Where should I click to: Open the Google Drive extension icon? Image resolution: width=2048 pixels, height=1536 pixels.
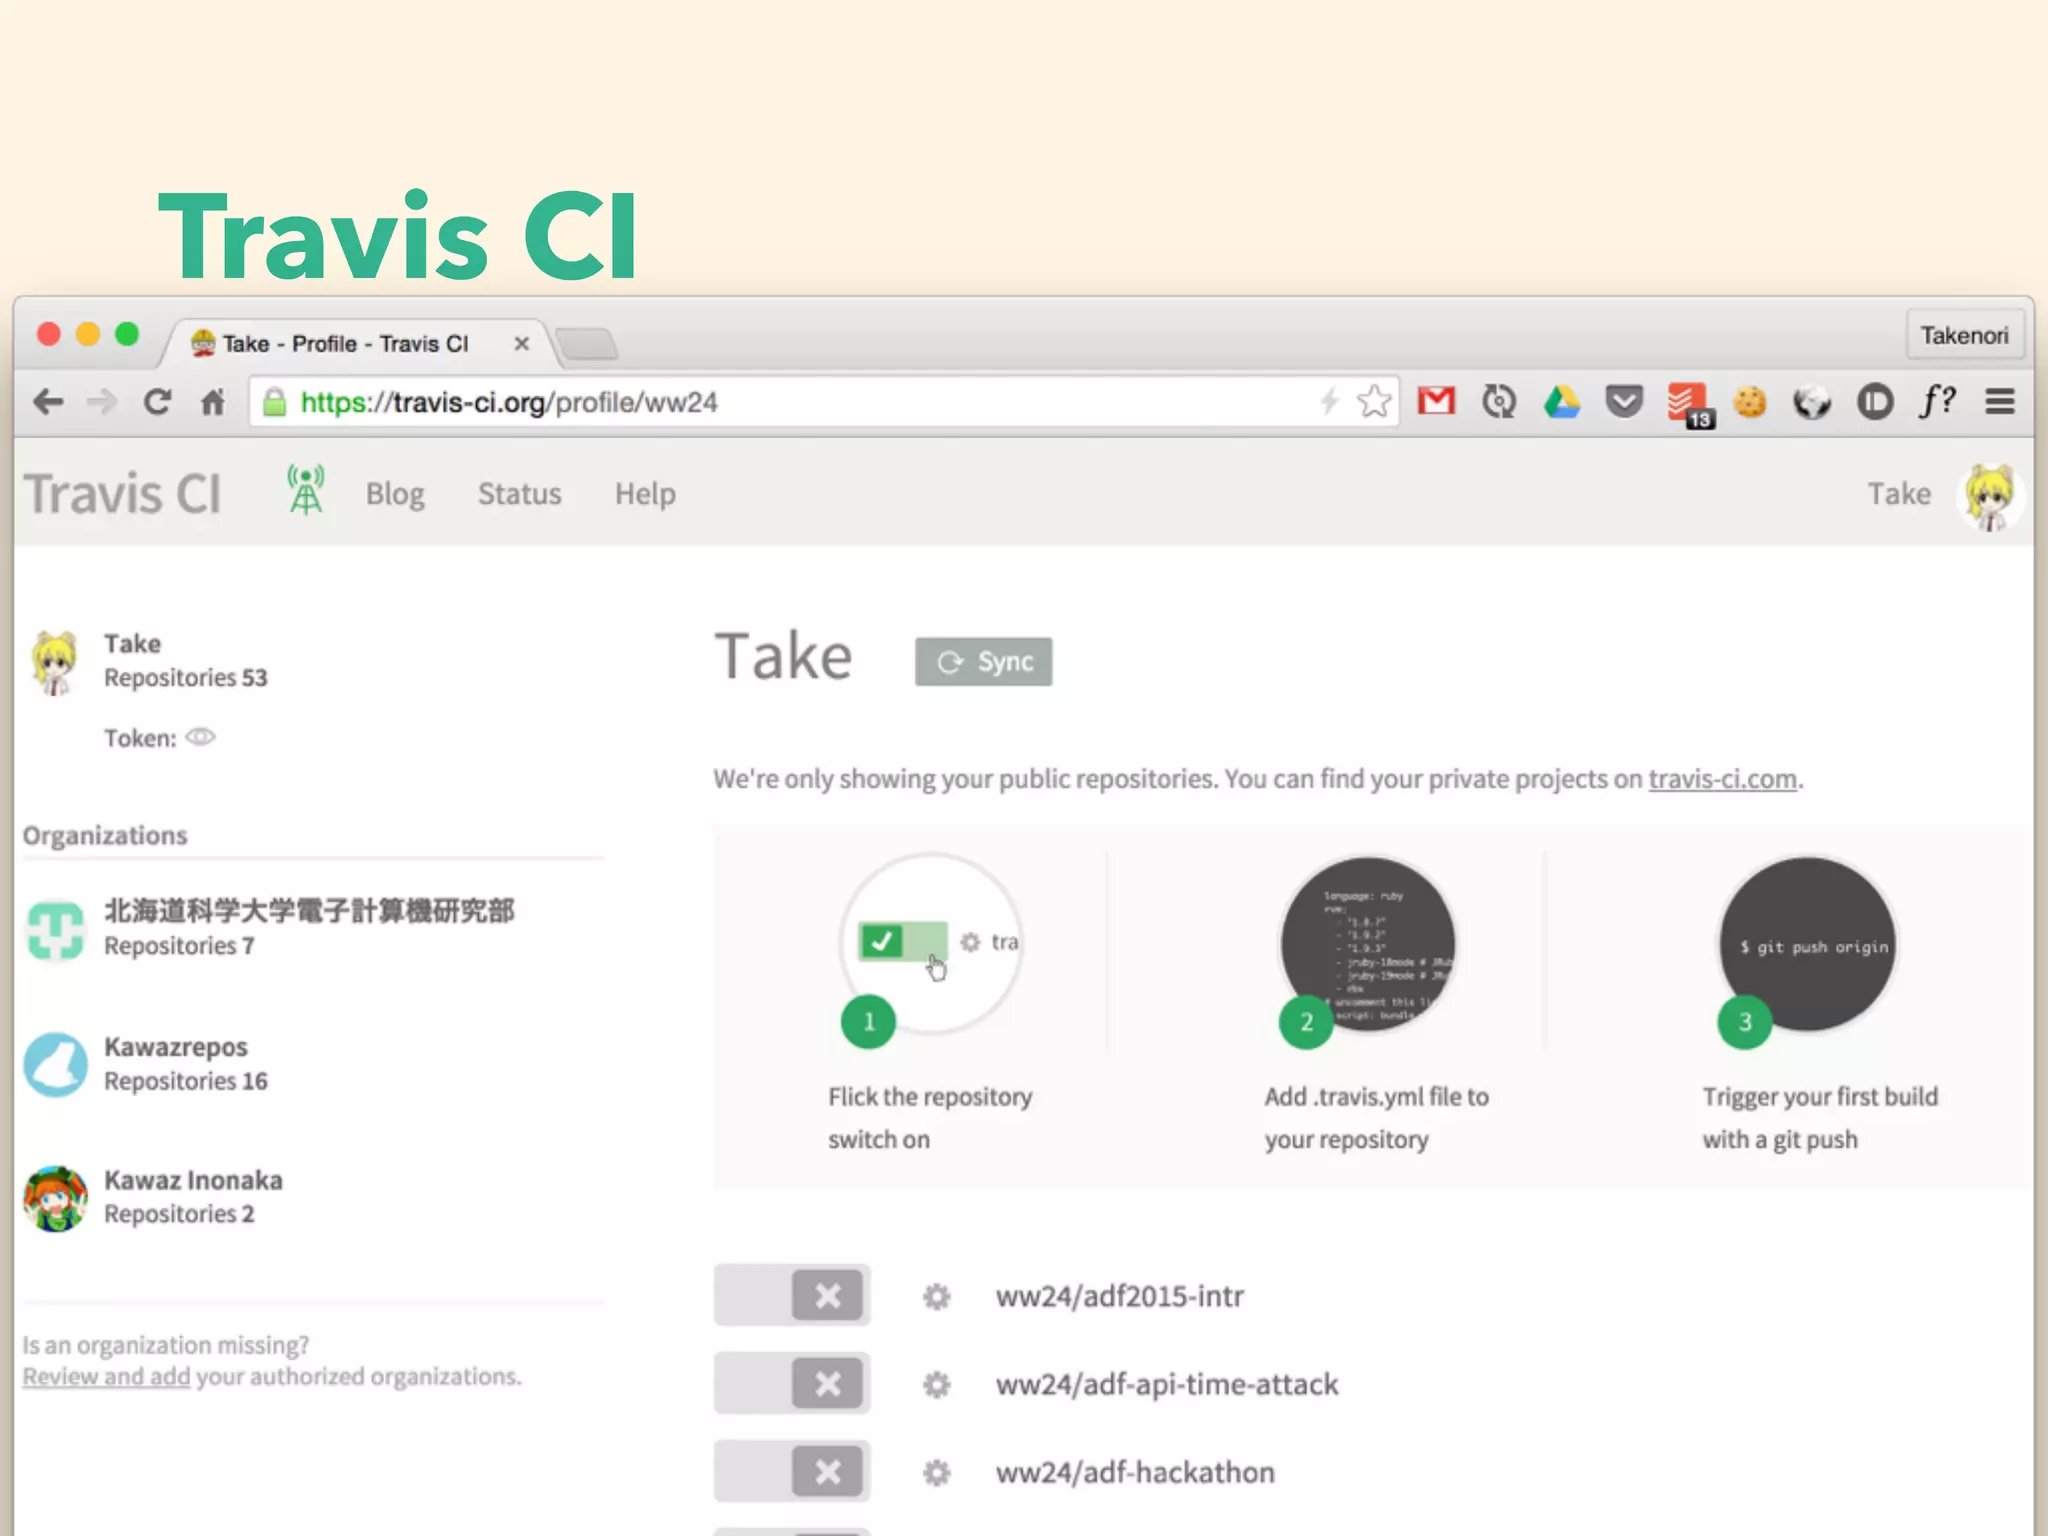(x=1561, y=402)
